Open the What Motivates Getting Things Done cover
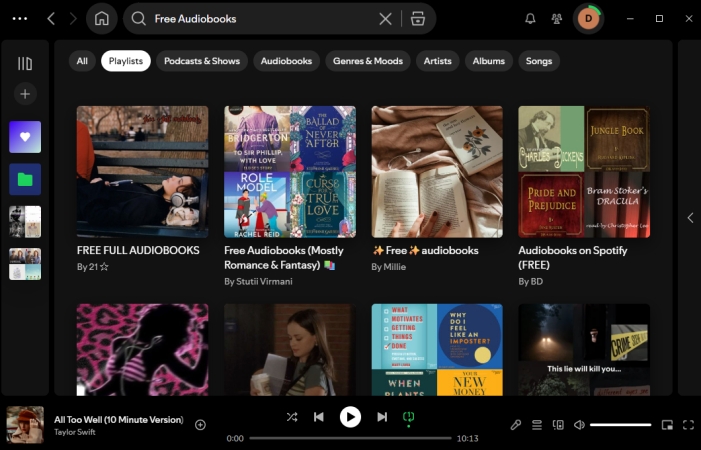This screenshot has height=450, width=701. coord(437,350)
